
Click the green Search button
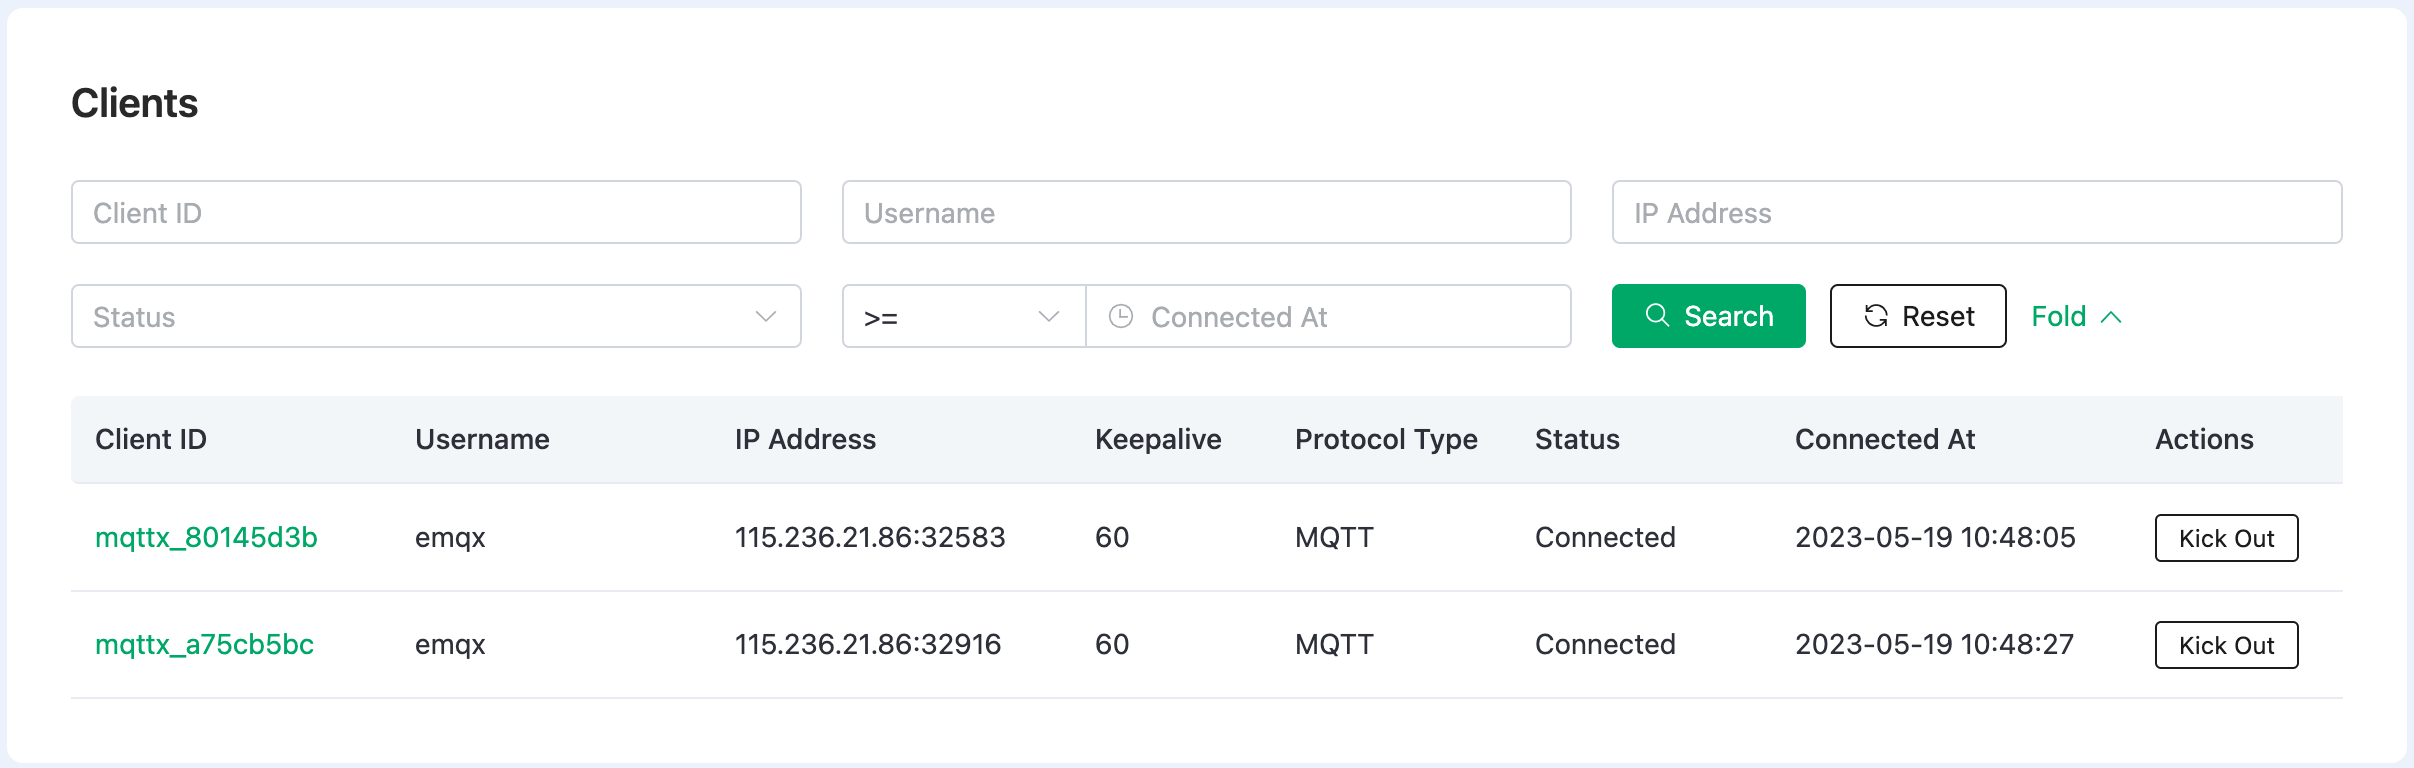tap(1708, 316)
